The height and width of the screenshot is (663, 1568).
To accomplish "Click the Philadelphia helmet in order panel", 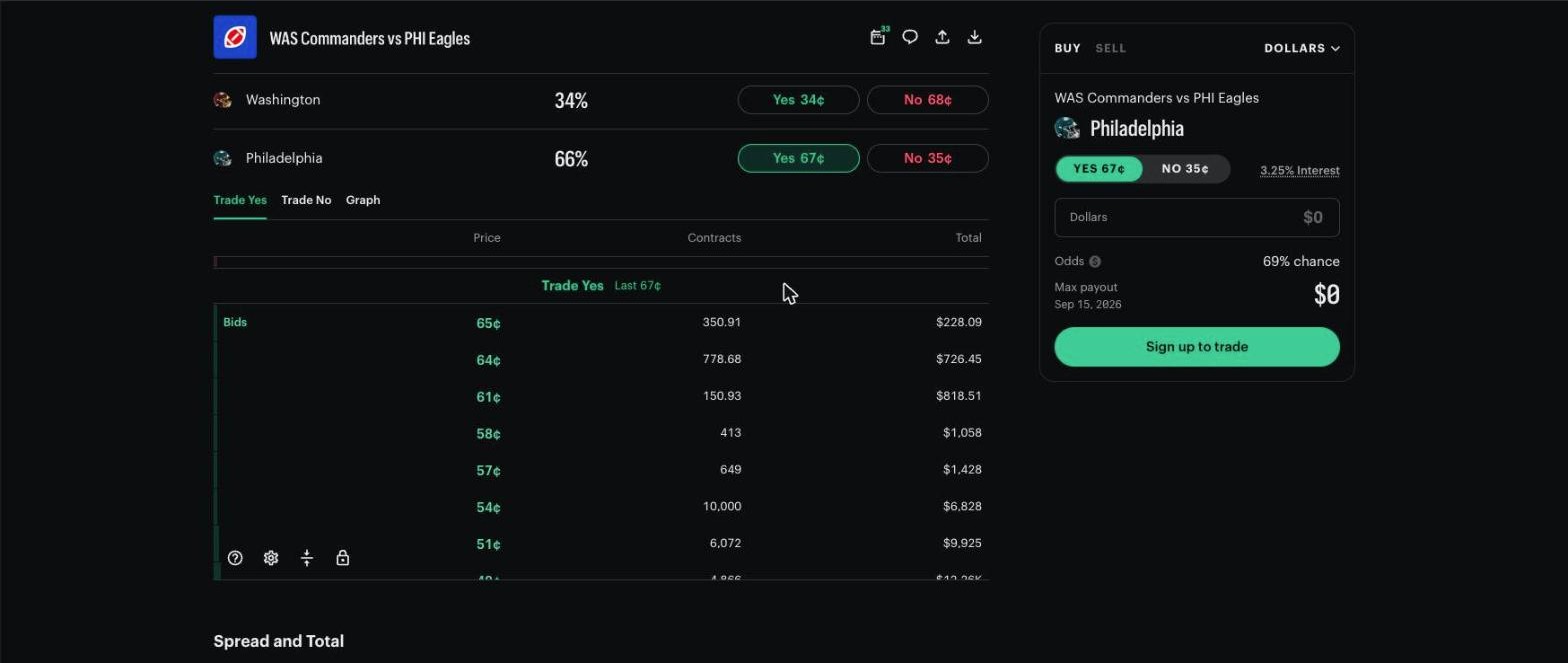I will point(1068,128).
